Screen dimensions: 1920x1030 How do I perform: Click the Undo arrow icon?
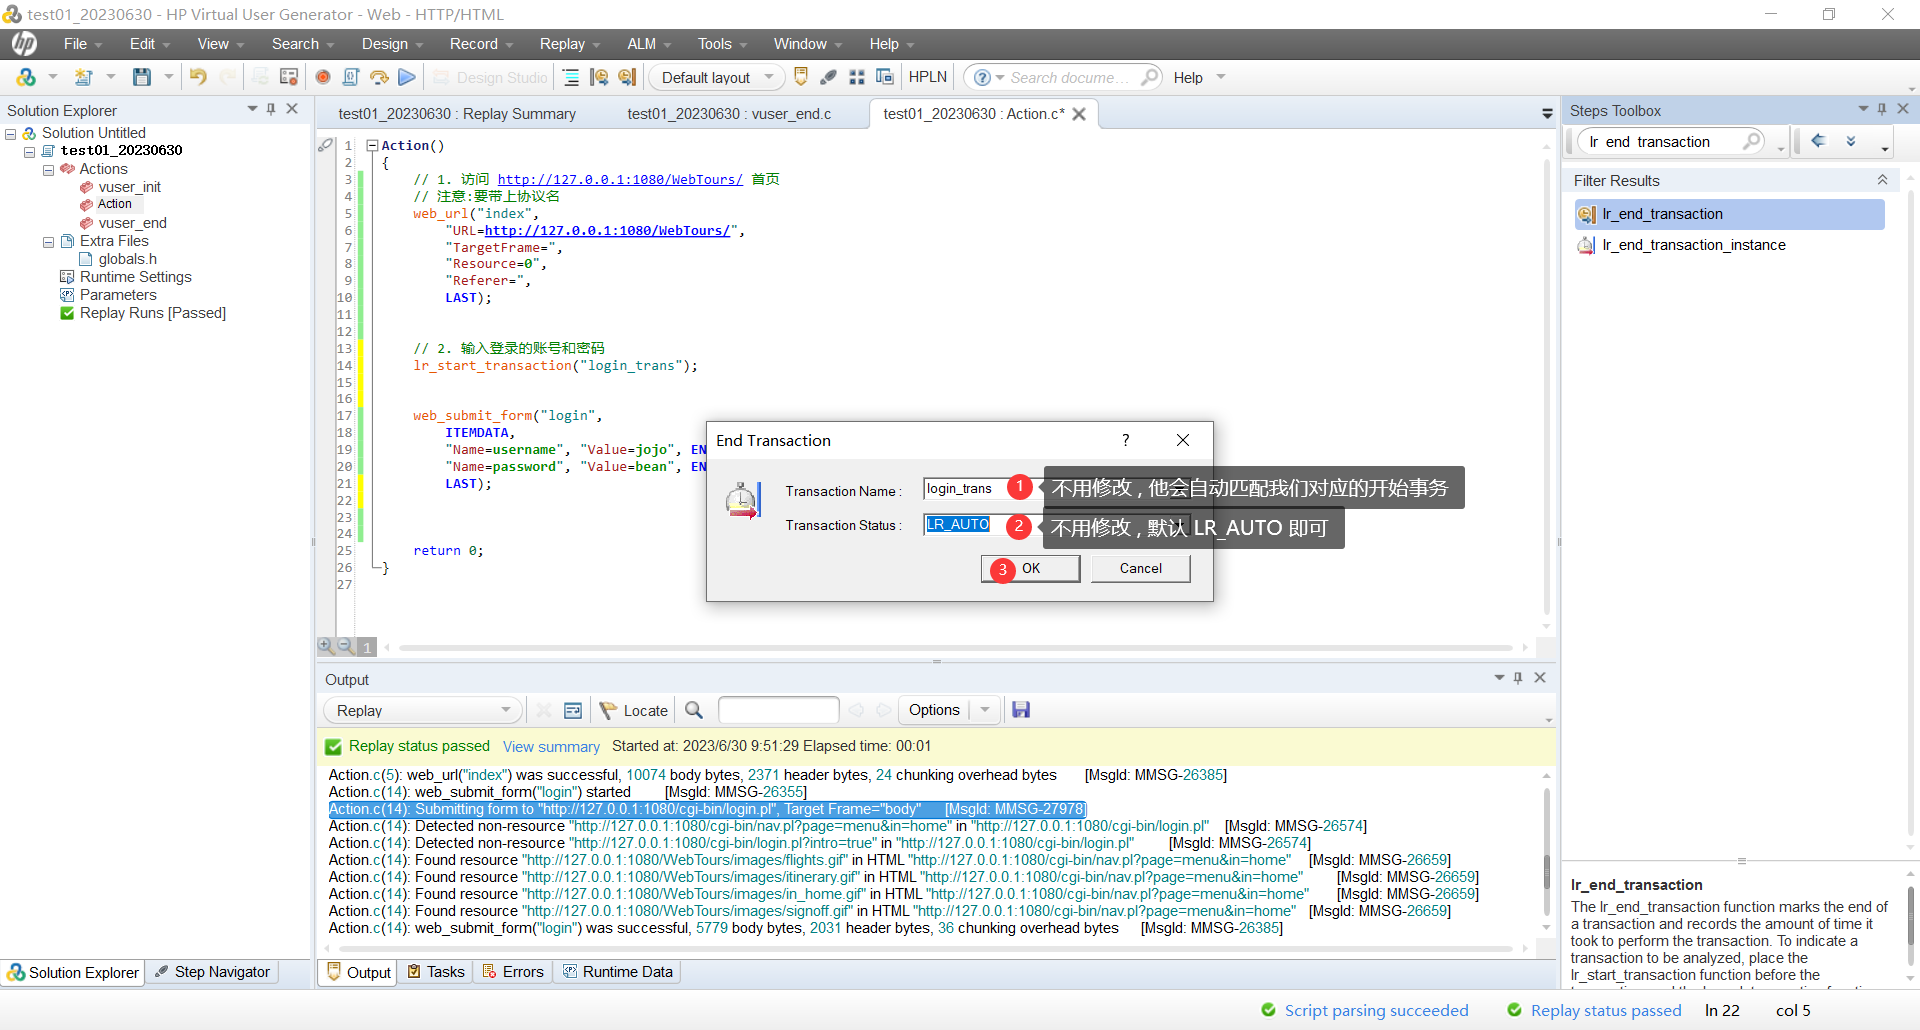[x=198, y=77]
